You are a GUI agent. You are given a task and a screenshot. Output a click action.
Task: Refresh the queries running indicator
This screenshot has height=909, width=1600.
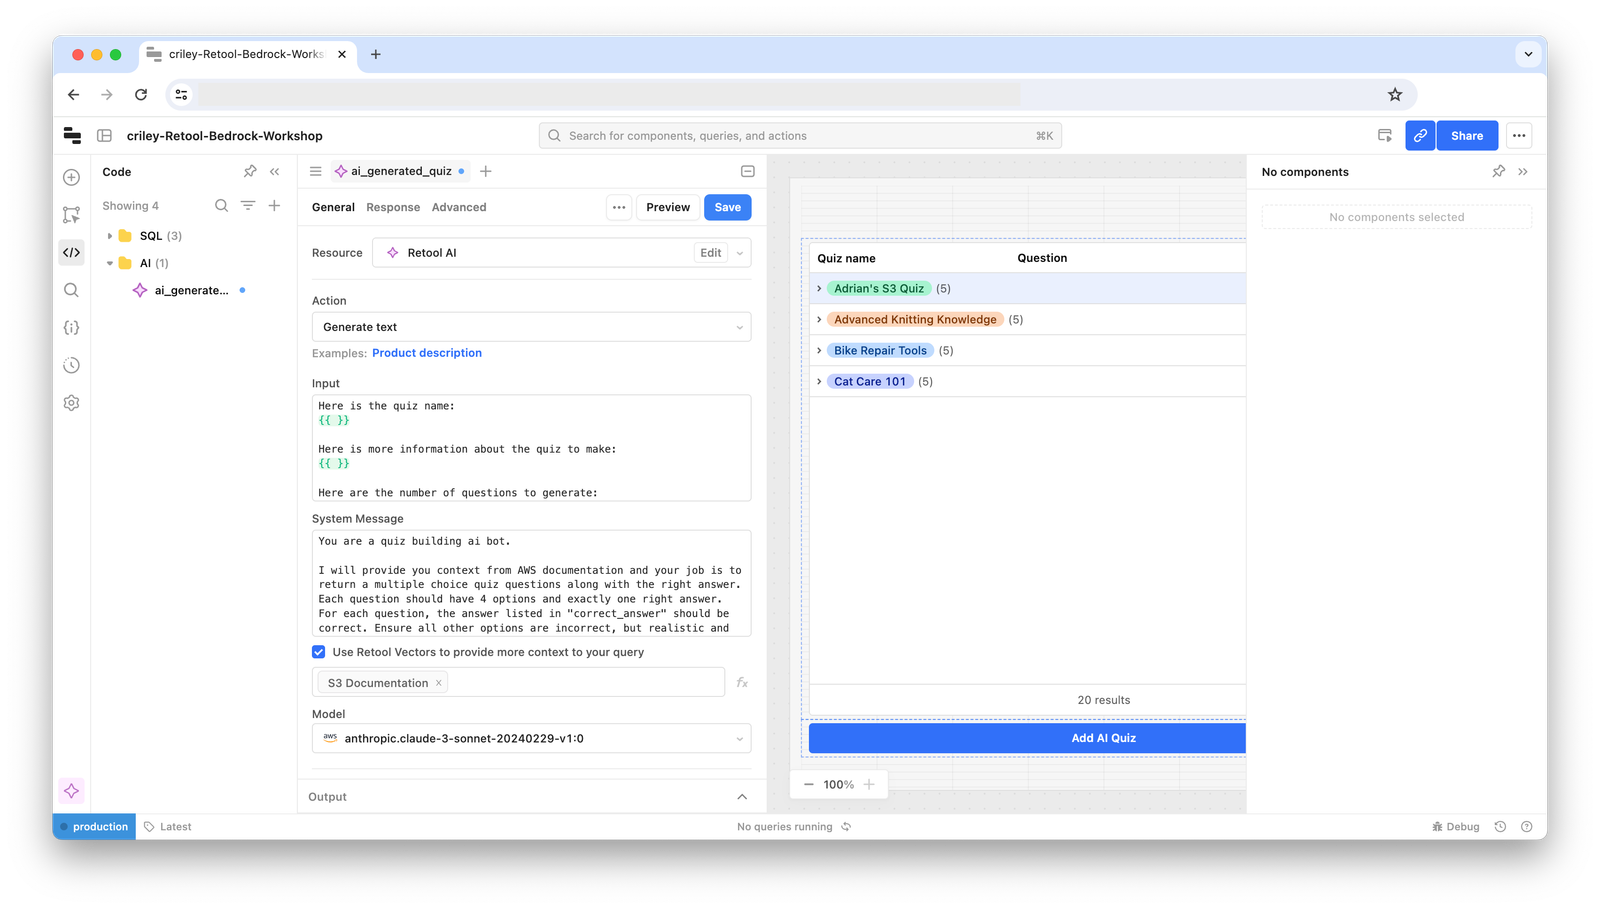click(x=846, y=827)
